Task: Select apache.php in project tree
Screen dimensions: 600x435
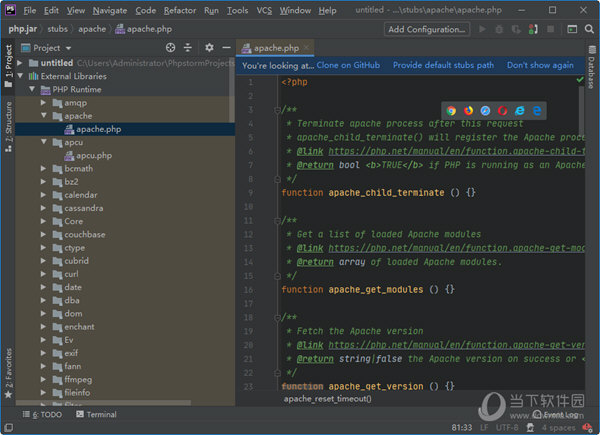Action: [x=125, y=129]
